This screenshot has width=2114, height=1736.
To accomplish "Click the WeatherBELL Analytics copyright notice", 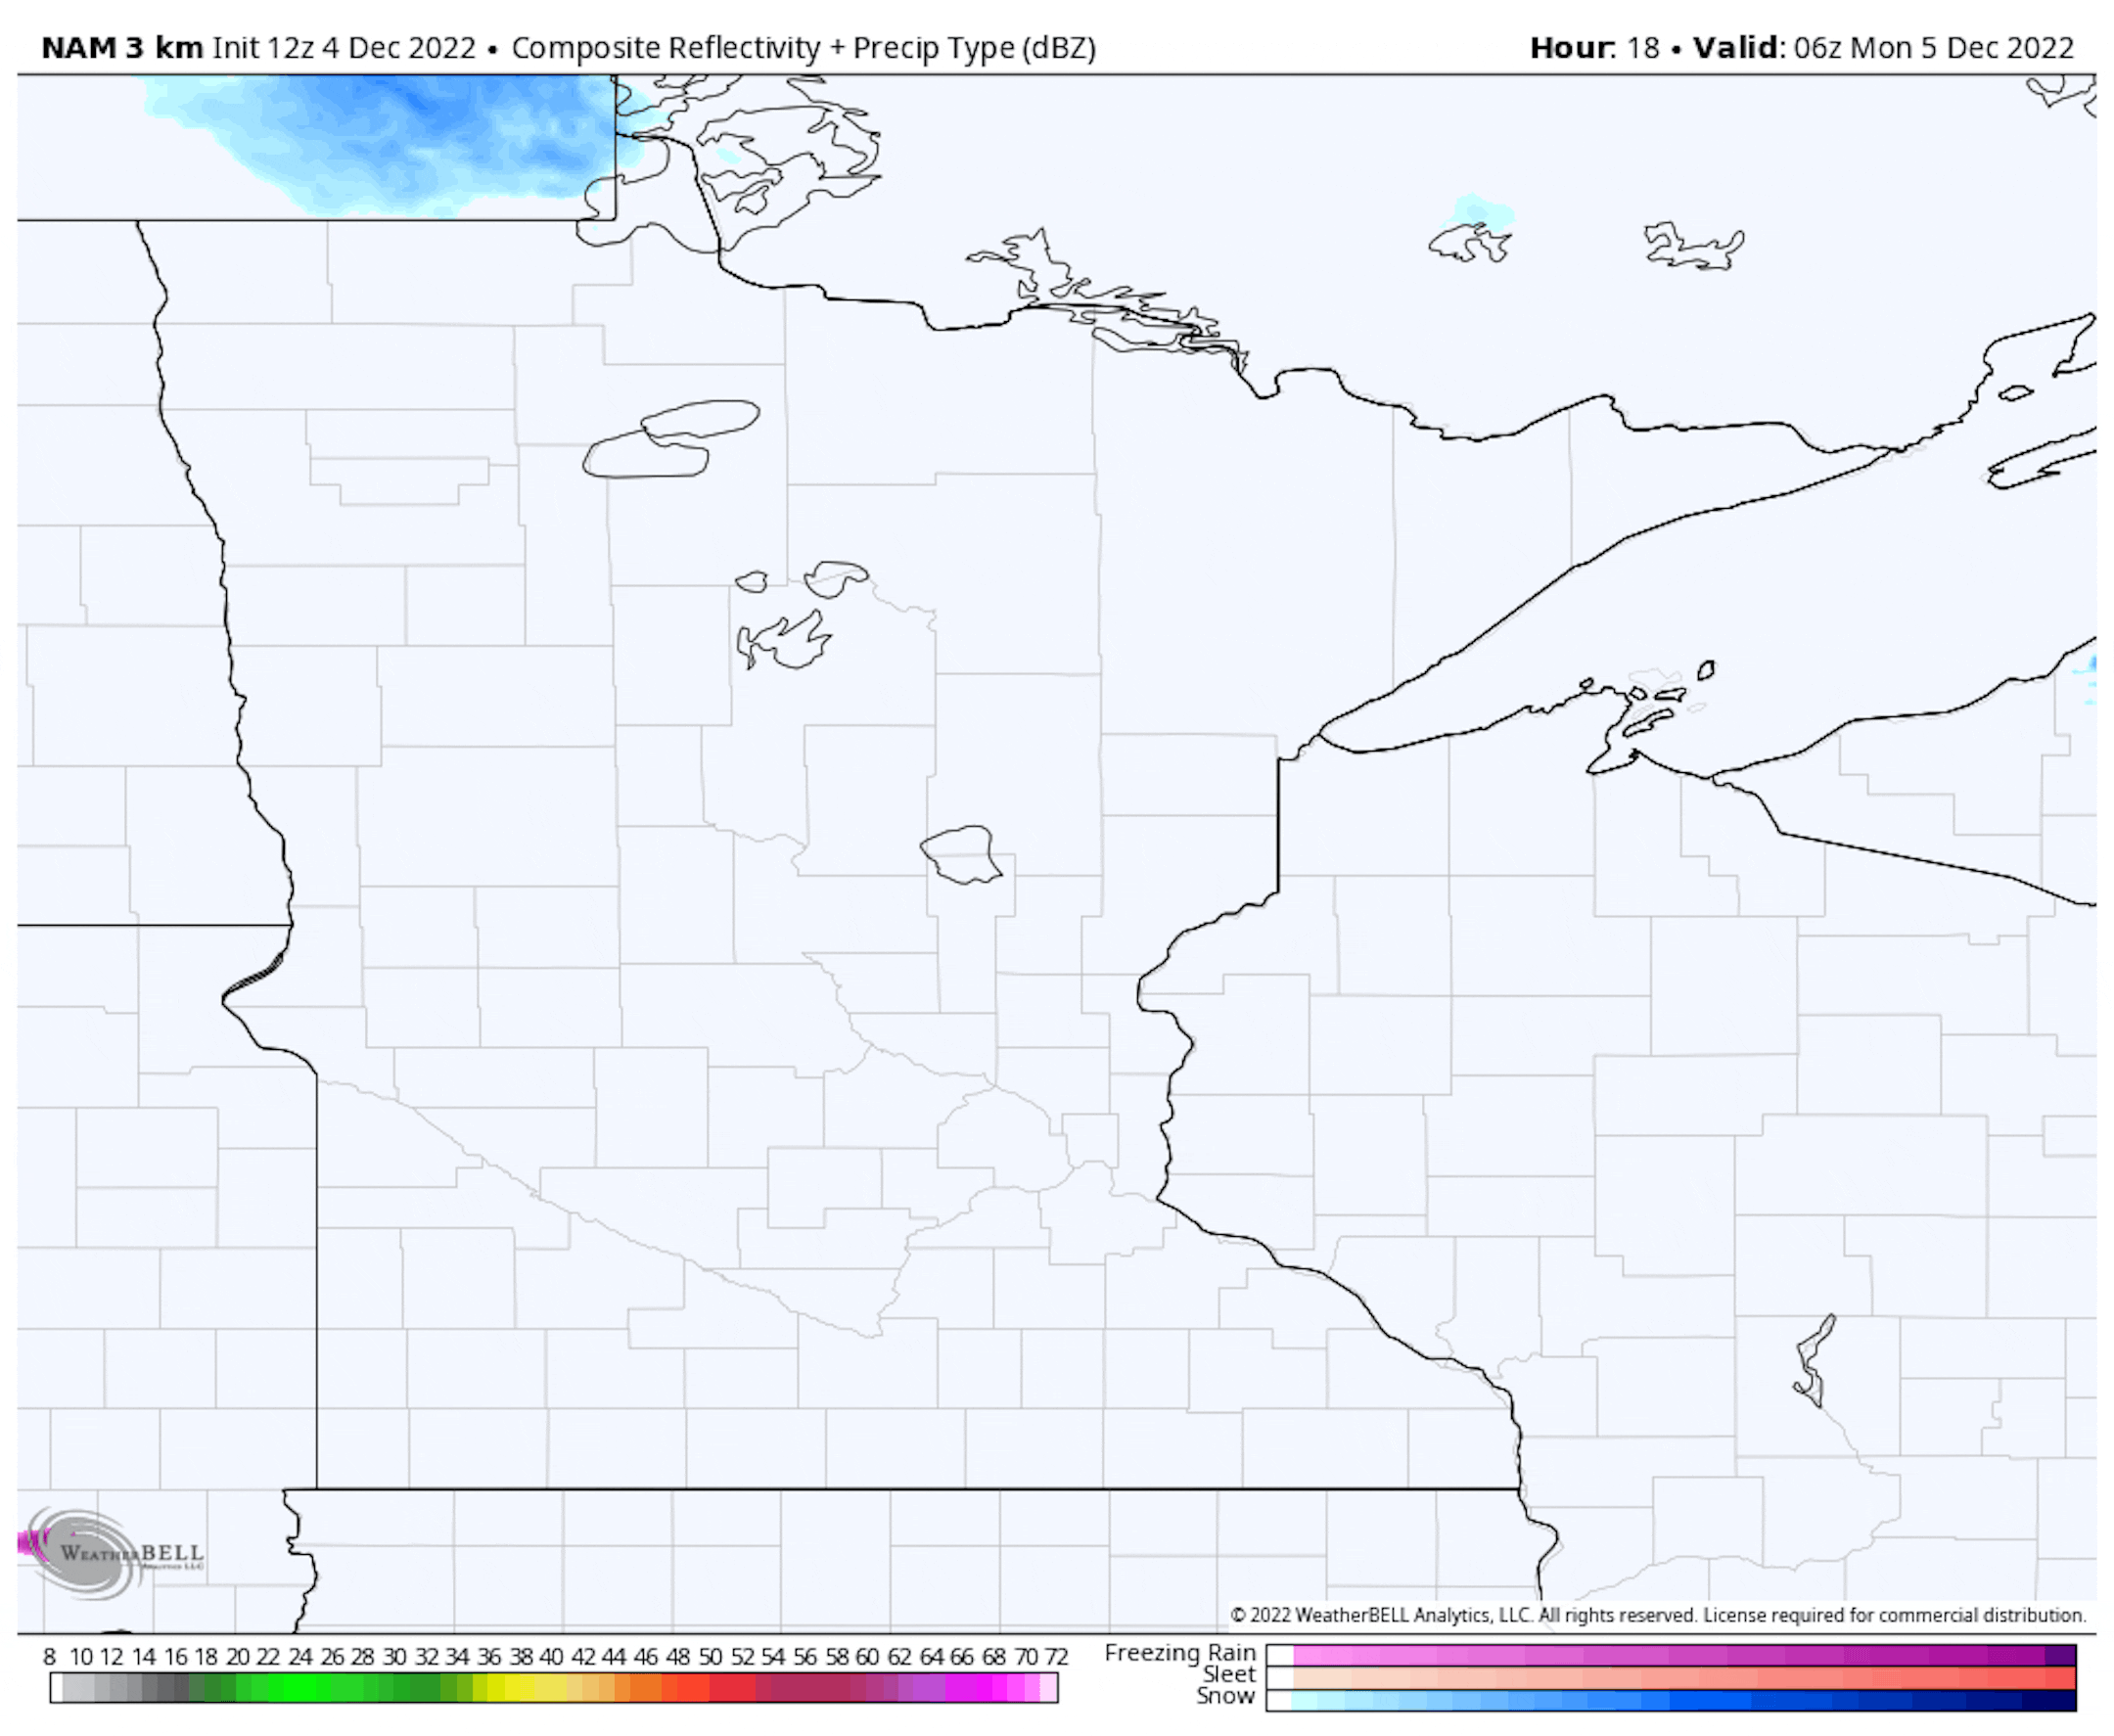I will (x=1657, y=1615).
